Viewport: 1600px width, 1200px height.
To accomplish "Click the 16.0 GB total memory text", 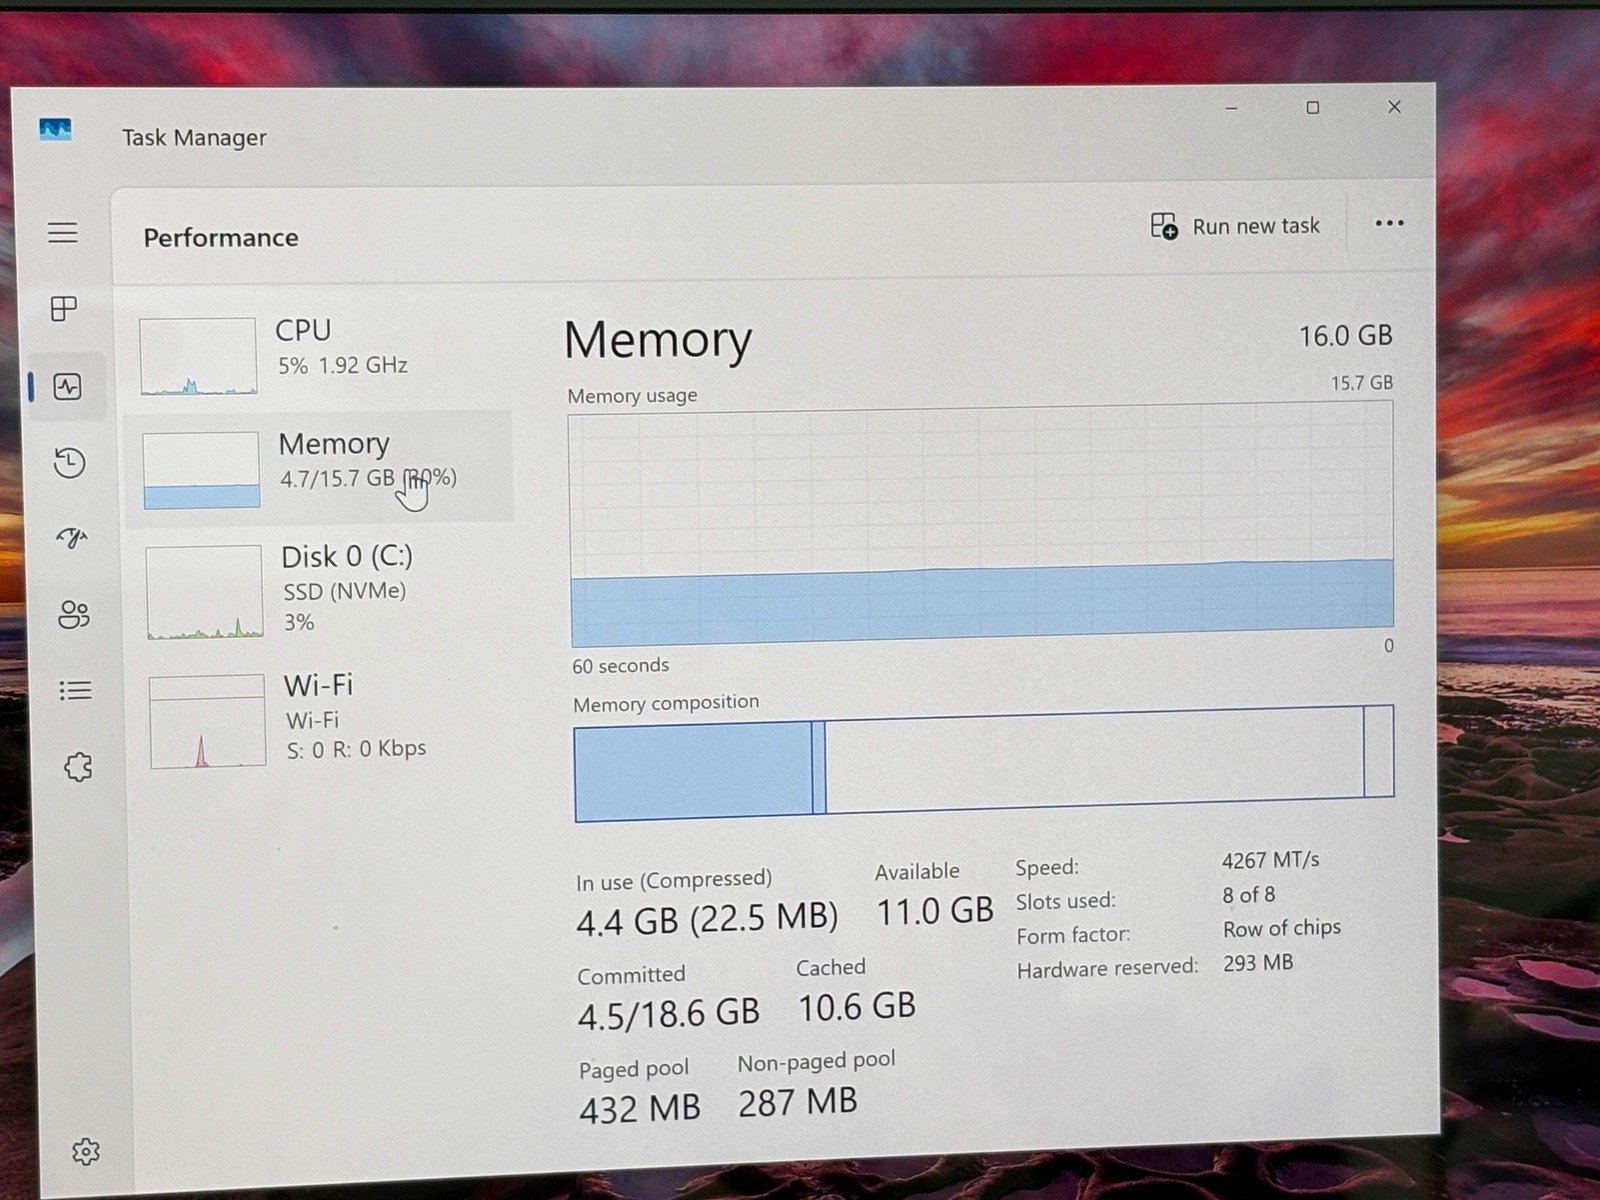I will coord(1346,336).
